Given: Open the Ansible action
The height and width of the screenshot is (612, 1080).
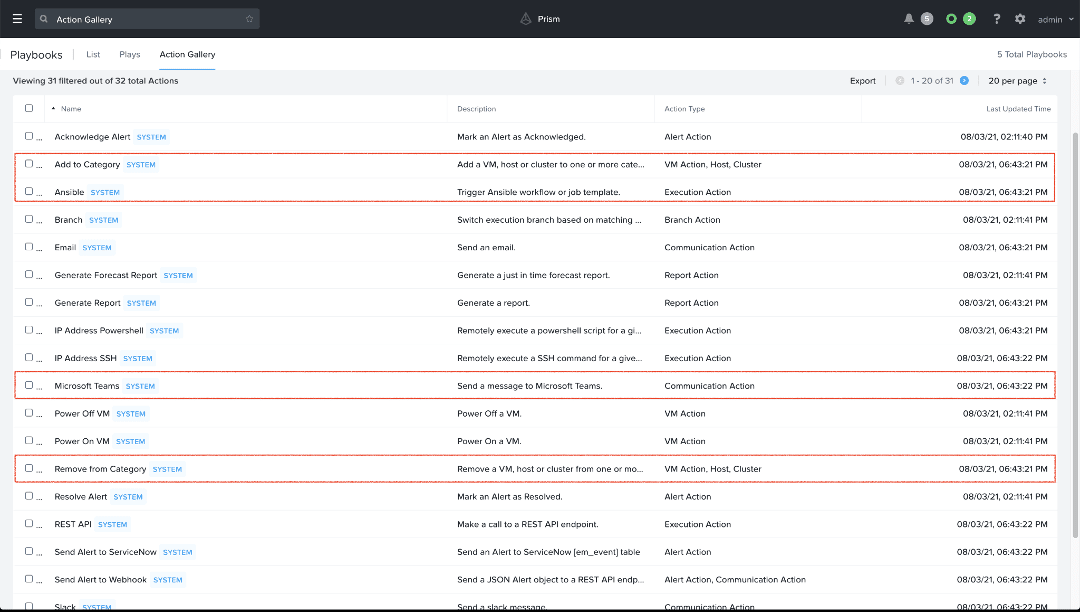Looking at the screenshot, I should (x=70, y=192).
